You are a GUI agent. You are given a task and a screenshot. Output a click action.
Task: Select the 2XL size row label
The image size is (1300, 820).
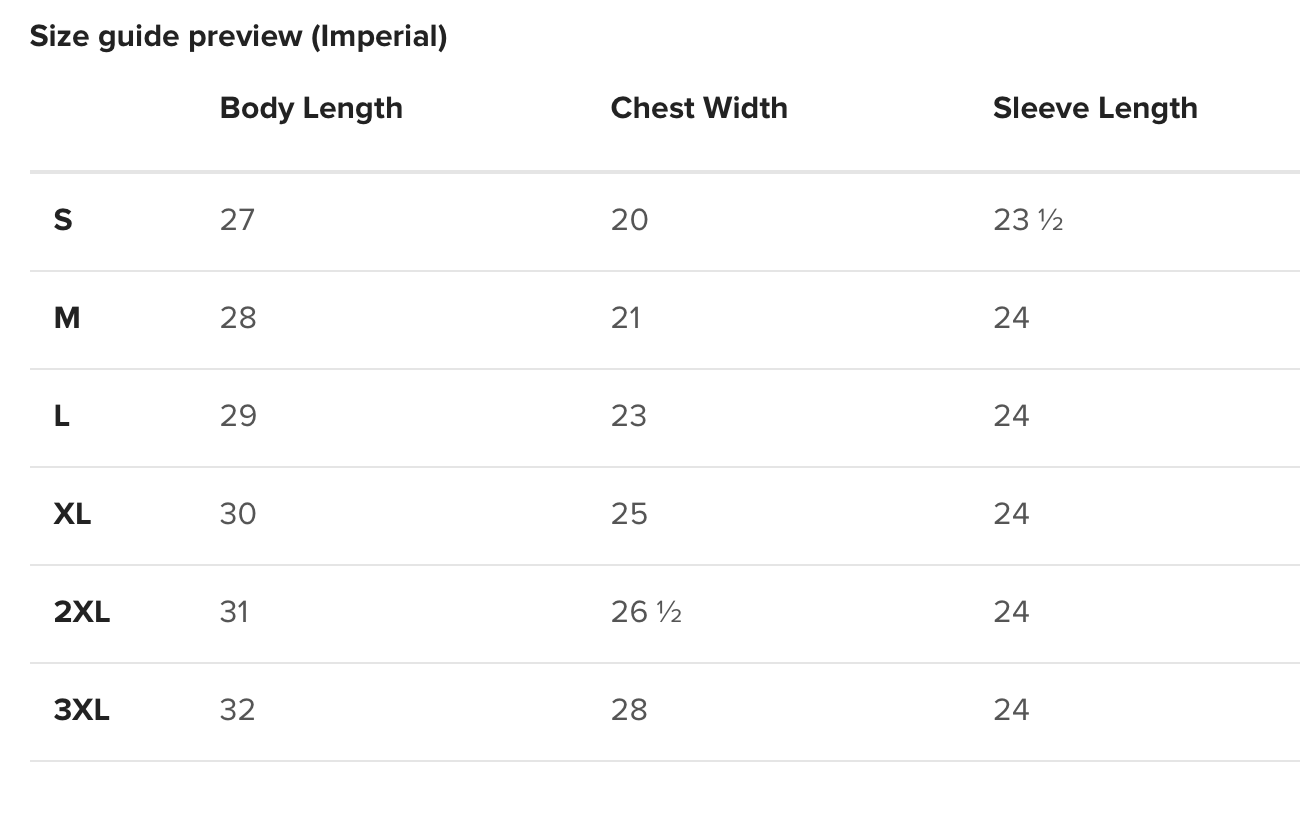(x=82, y=612)
